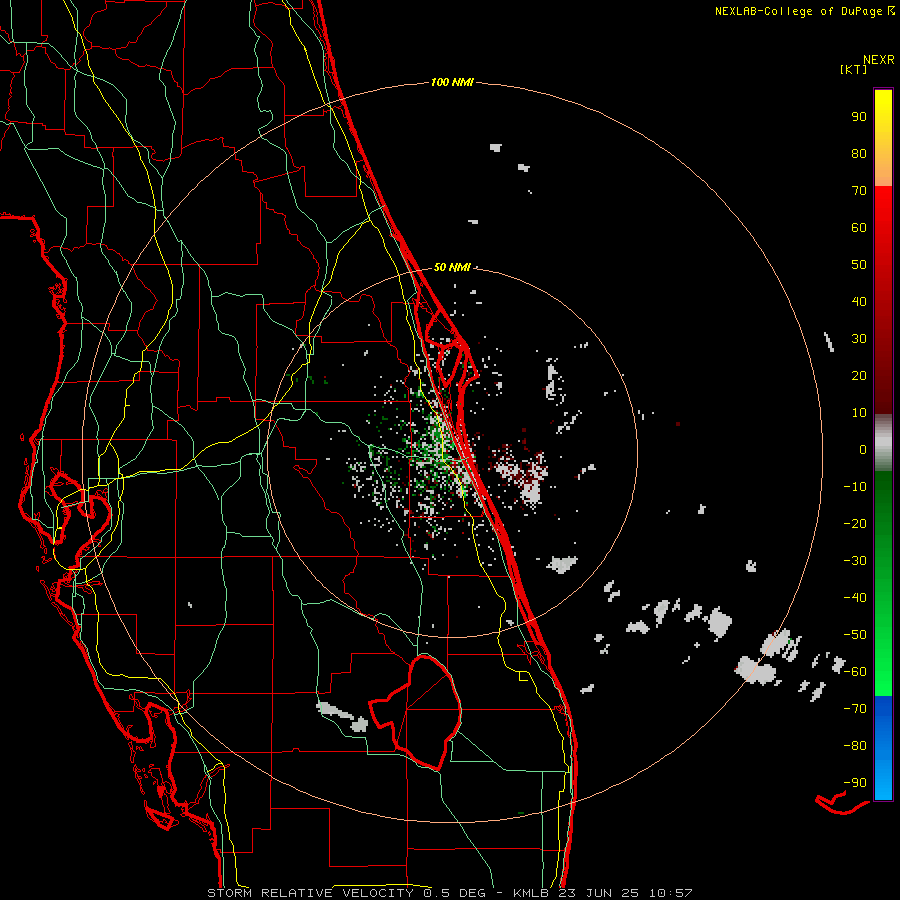Click the positive 80 scale label
Viewport: 900px width, 900px height.
click(859, 153)
